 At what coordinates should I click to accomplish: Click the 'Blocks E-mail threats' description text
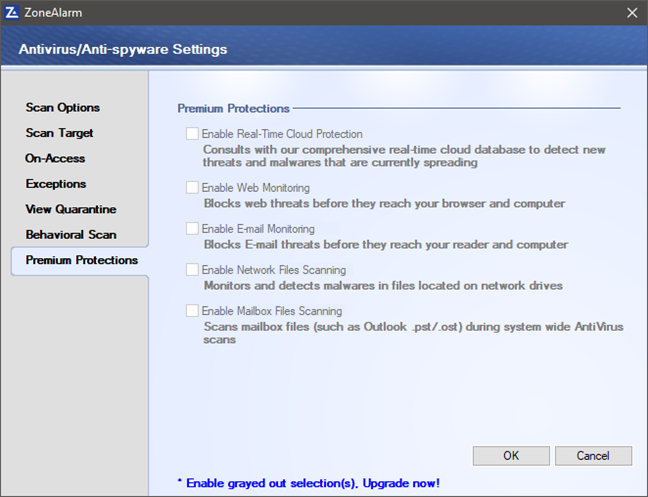point(386,245)
